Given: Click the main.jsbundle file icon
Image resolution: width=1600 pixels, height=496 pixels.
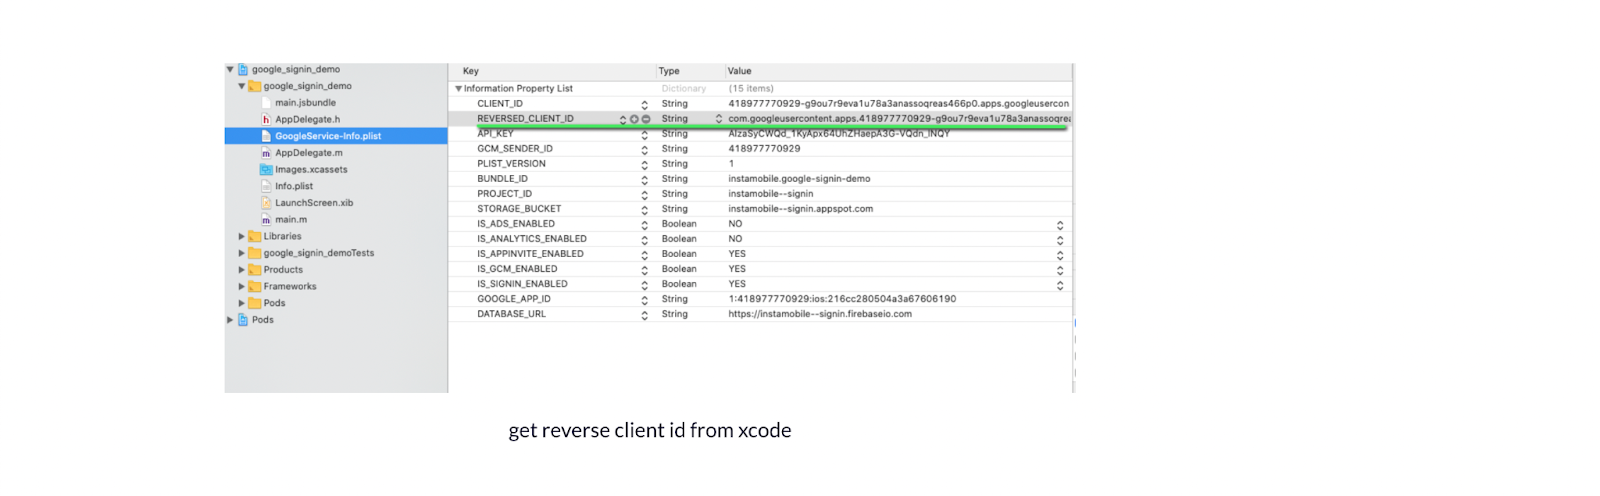Looking at the screenshot, I should pos(266,103).
